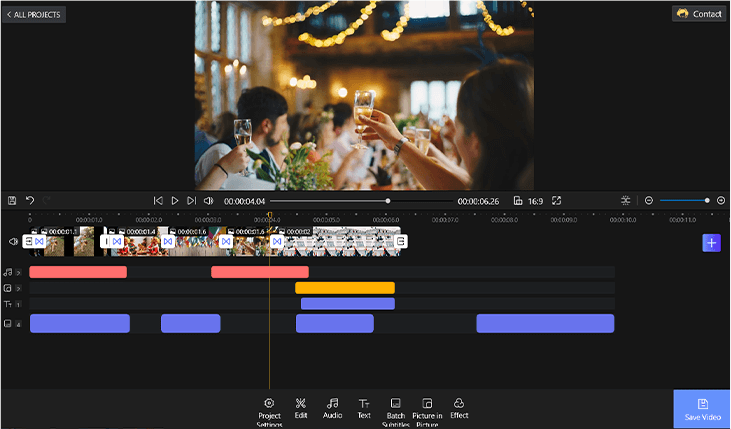Screen dimensions: 731x429
Task: Select the second subtitle block
Action: pyautogui.click(x=191, y=323)
